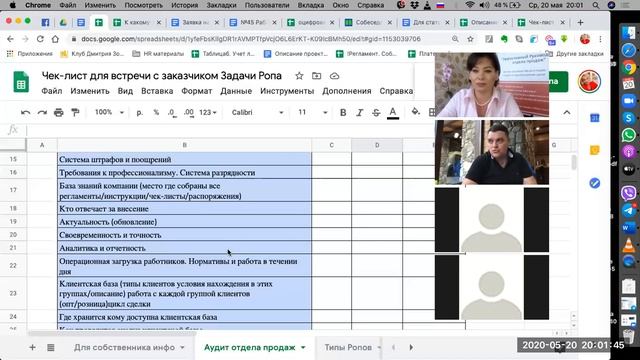Open the HR материалы bookmark folder

coord(158,53)
